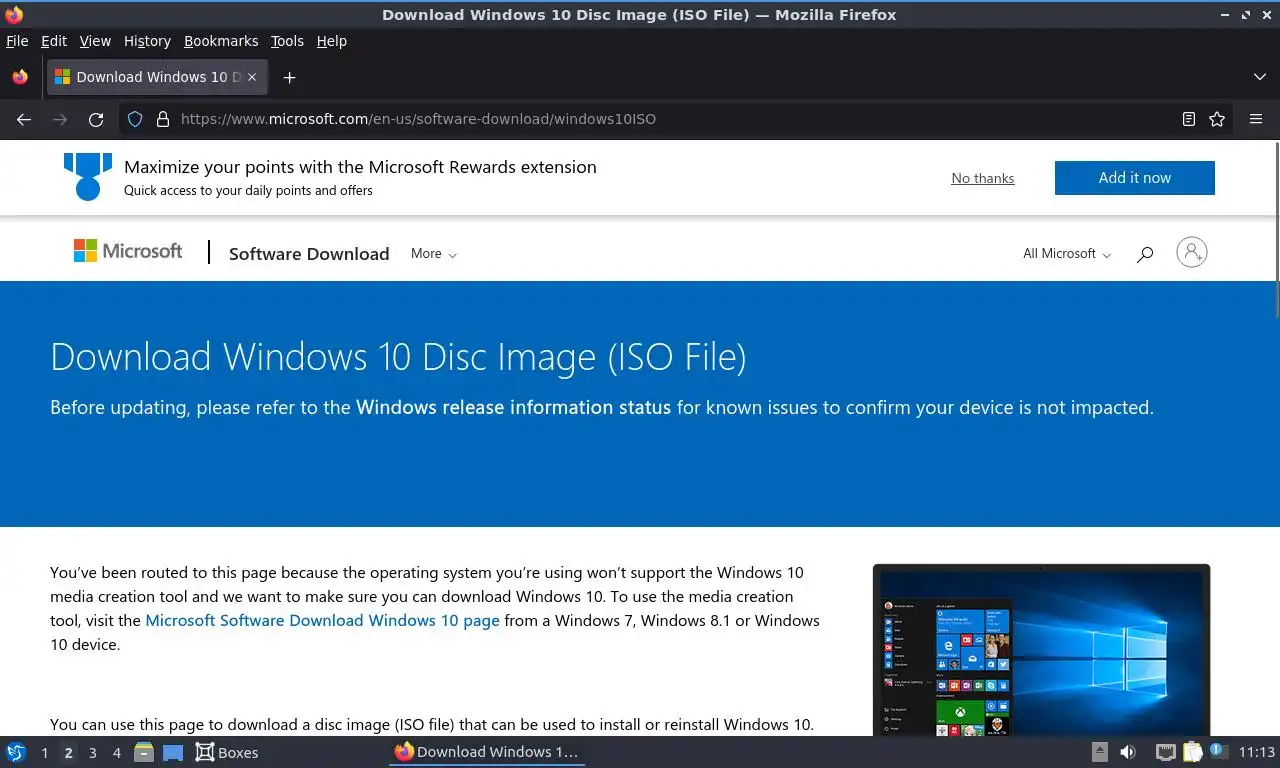The image size is (1280, 768).
Task: Minimize the Firefox window
Action: tap(1226, 14)
